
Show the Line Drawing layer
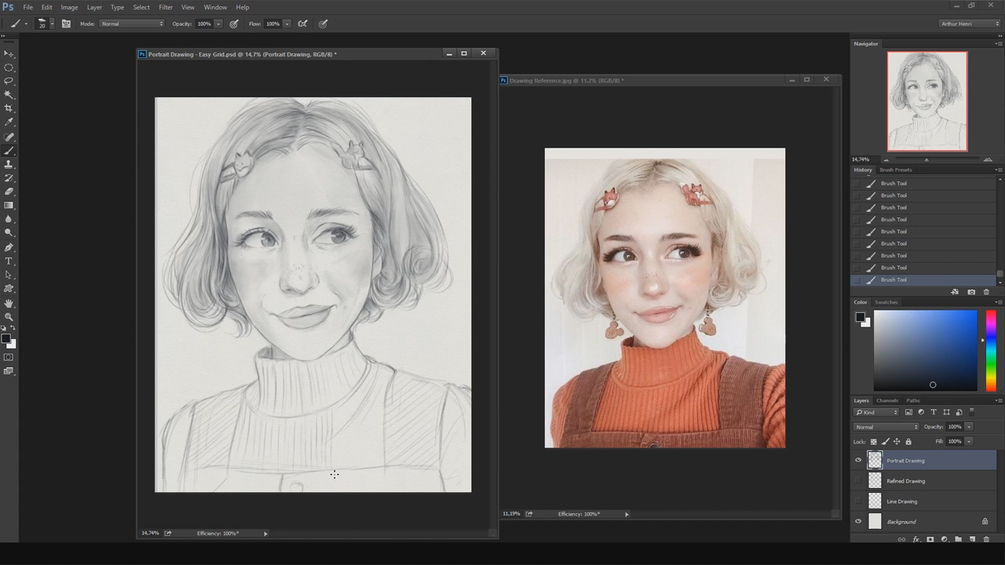[858, 501]
